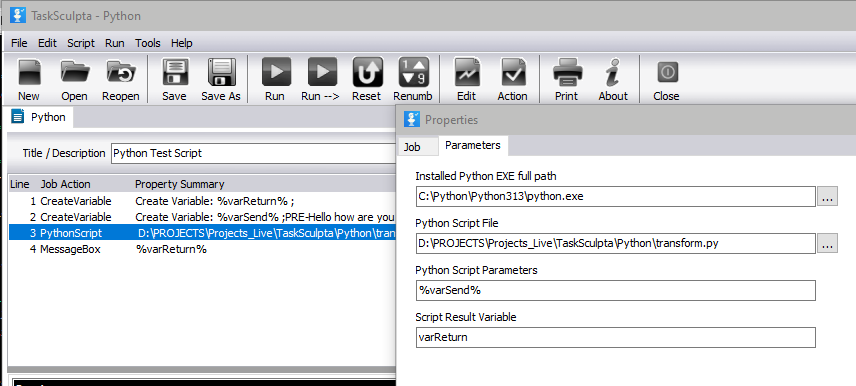
Task: Open the File menu
Action: [x=19, y=43]
